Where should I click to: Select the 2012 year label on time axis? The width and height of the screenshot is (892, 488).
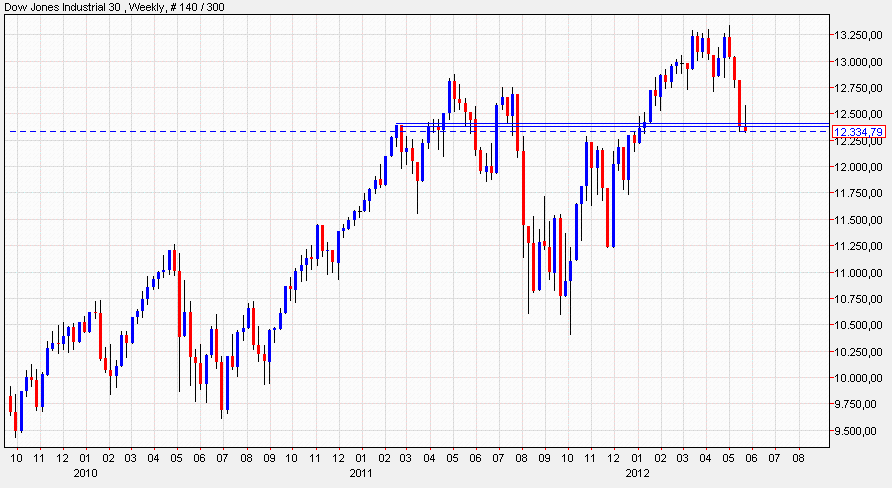(x=637, y=471)
